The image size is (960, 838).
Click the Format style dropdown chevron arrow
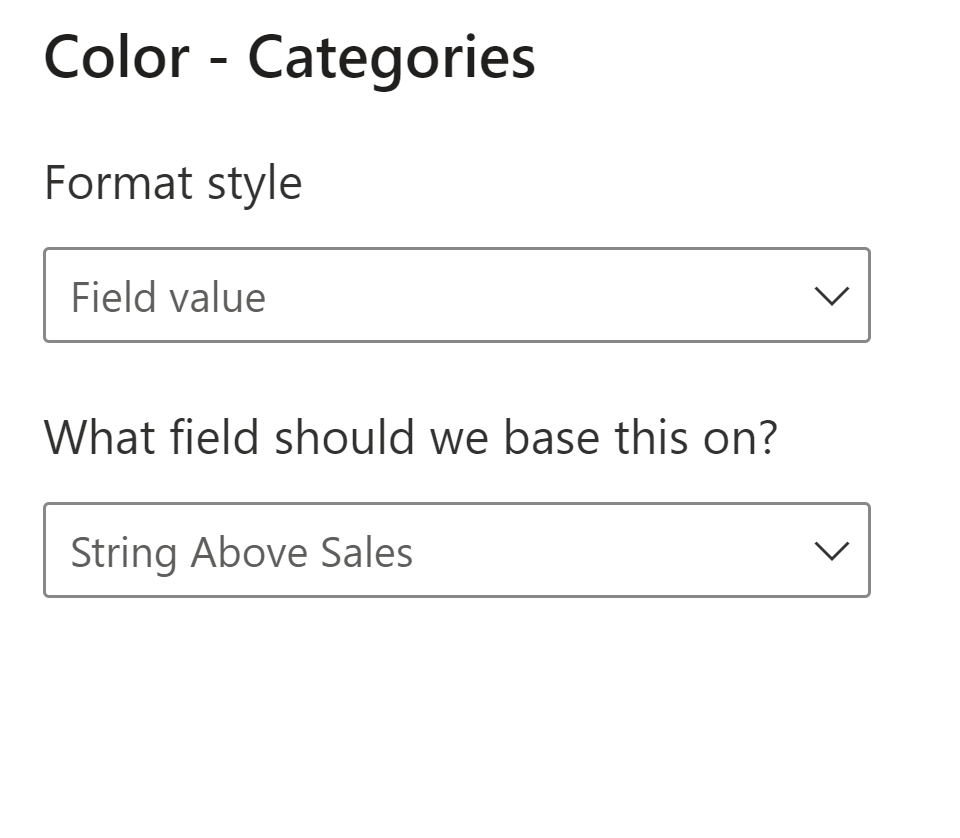pos(831,296)
